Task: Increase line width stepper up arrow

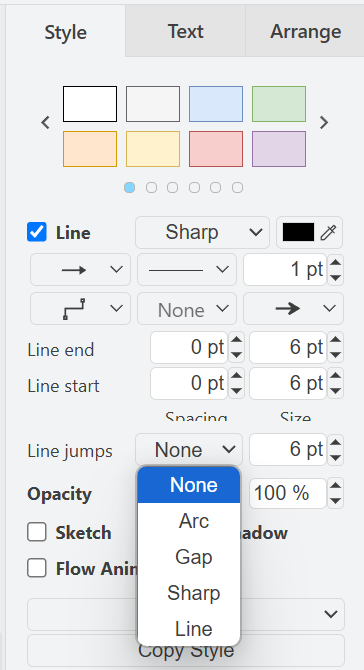Action: click(x=336, y=262)
